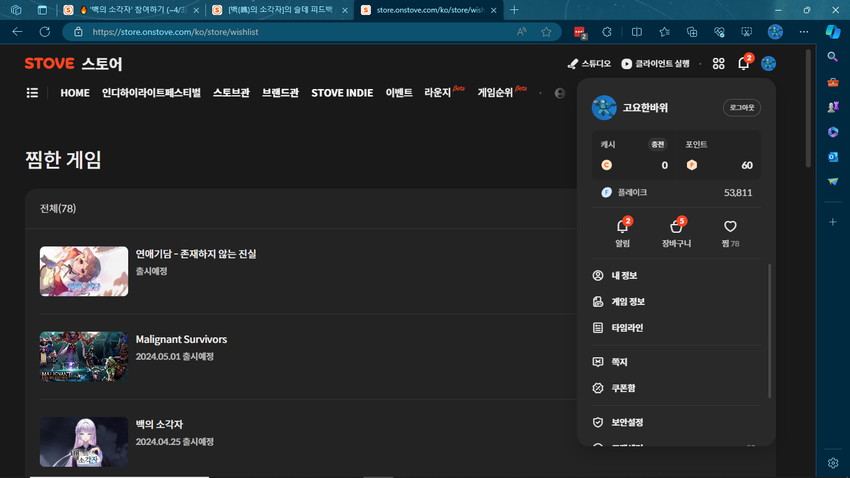Click the 스튜디오 rocket link
The image size is (850, 478).
click(589, 64)
